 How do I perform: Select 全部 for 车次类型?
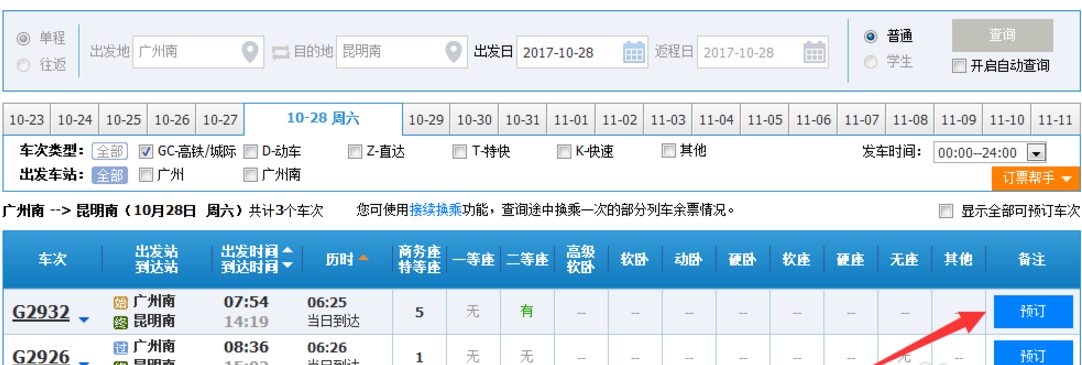[x=110, y=152]
